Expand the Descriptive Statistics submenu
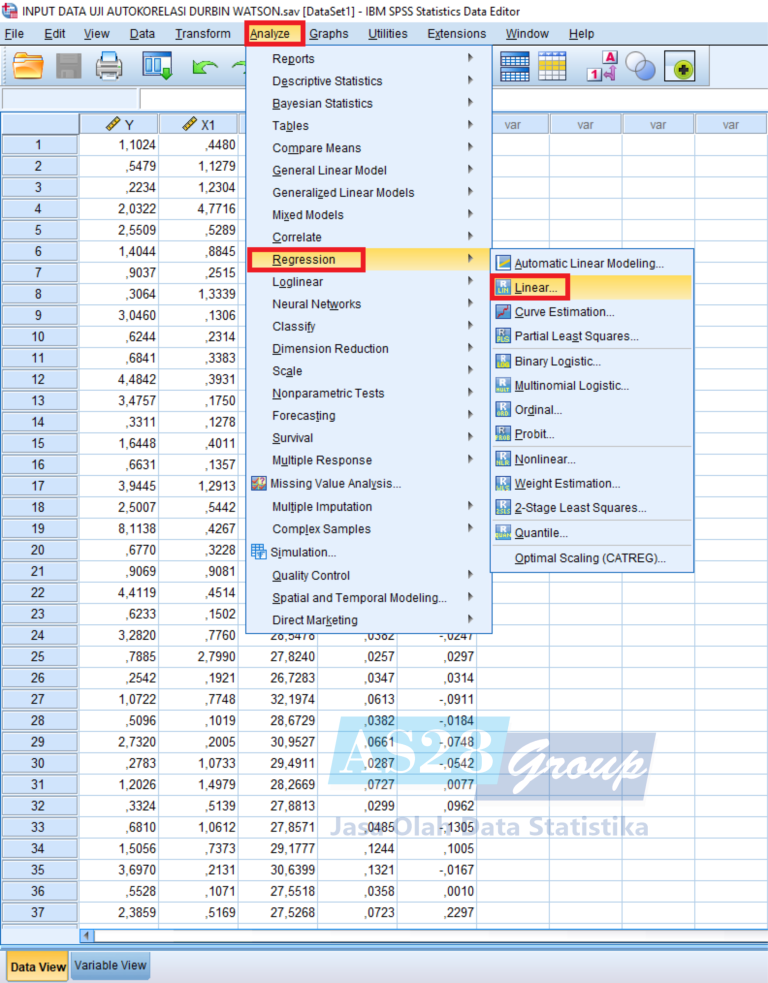The image size is (768, 983). pyautogui.click(x=327, y=81)
